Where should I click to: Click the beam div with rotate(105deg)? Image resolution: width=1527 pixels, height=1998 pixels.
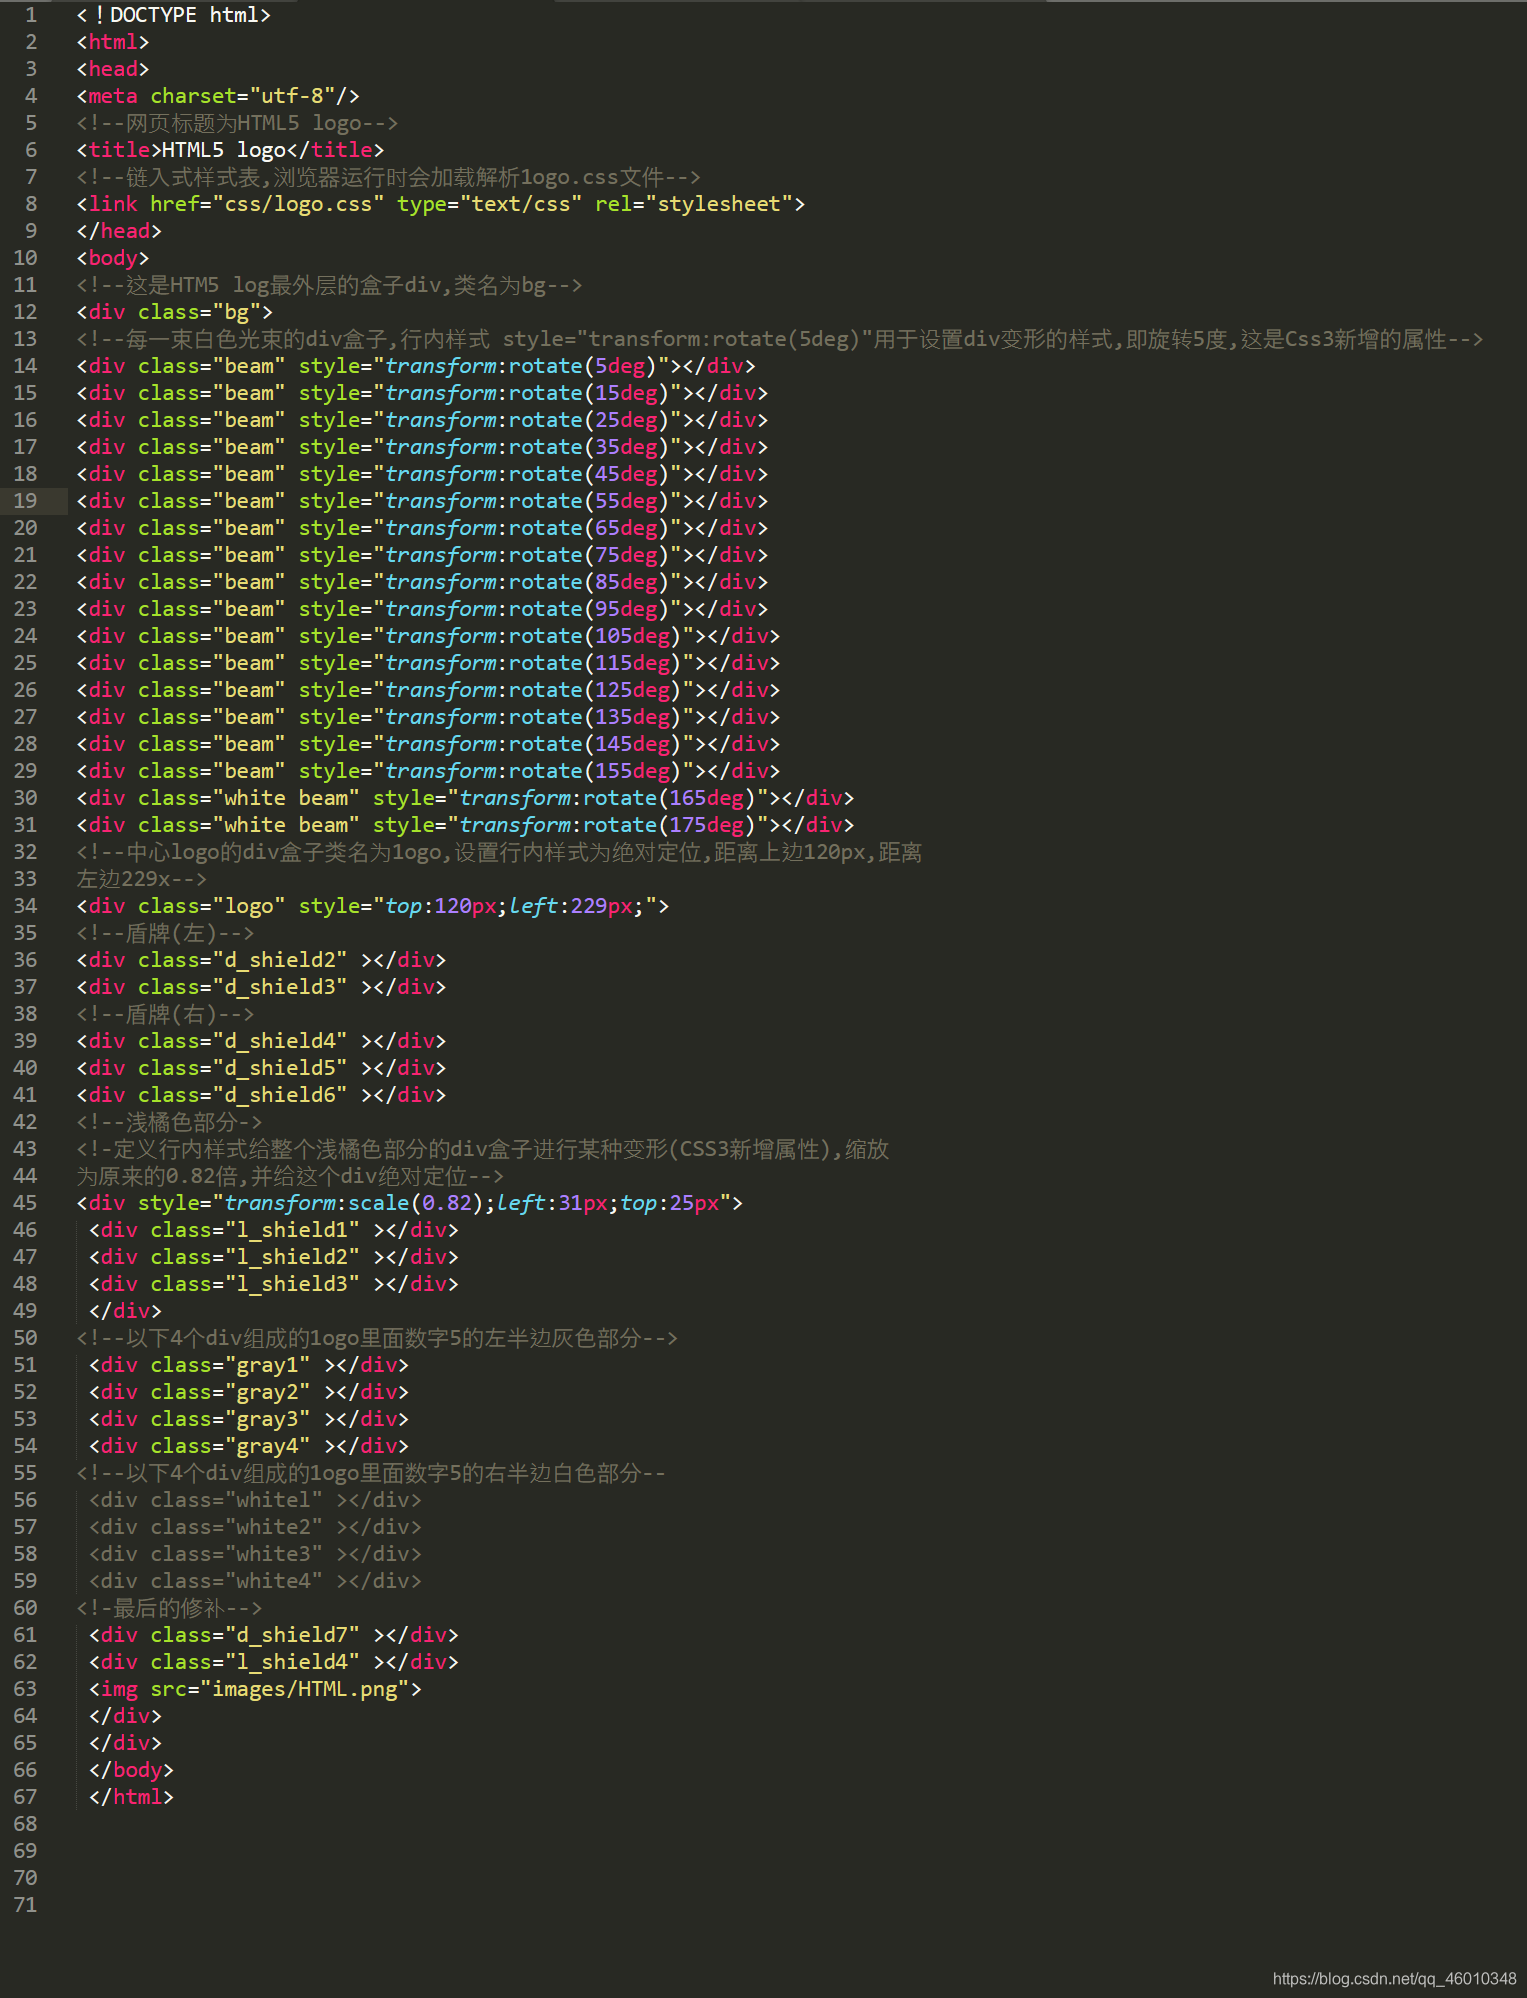[x=428, y=636]
